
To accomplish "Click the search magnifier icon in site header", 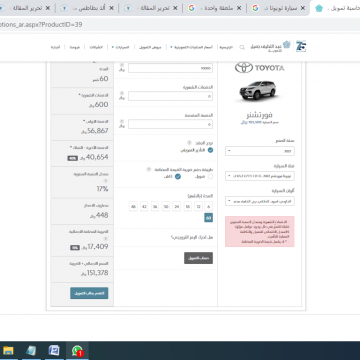I will point(242,47).
